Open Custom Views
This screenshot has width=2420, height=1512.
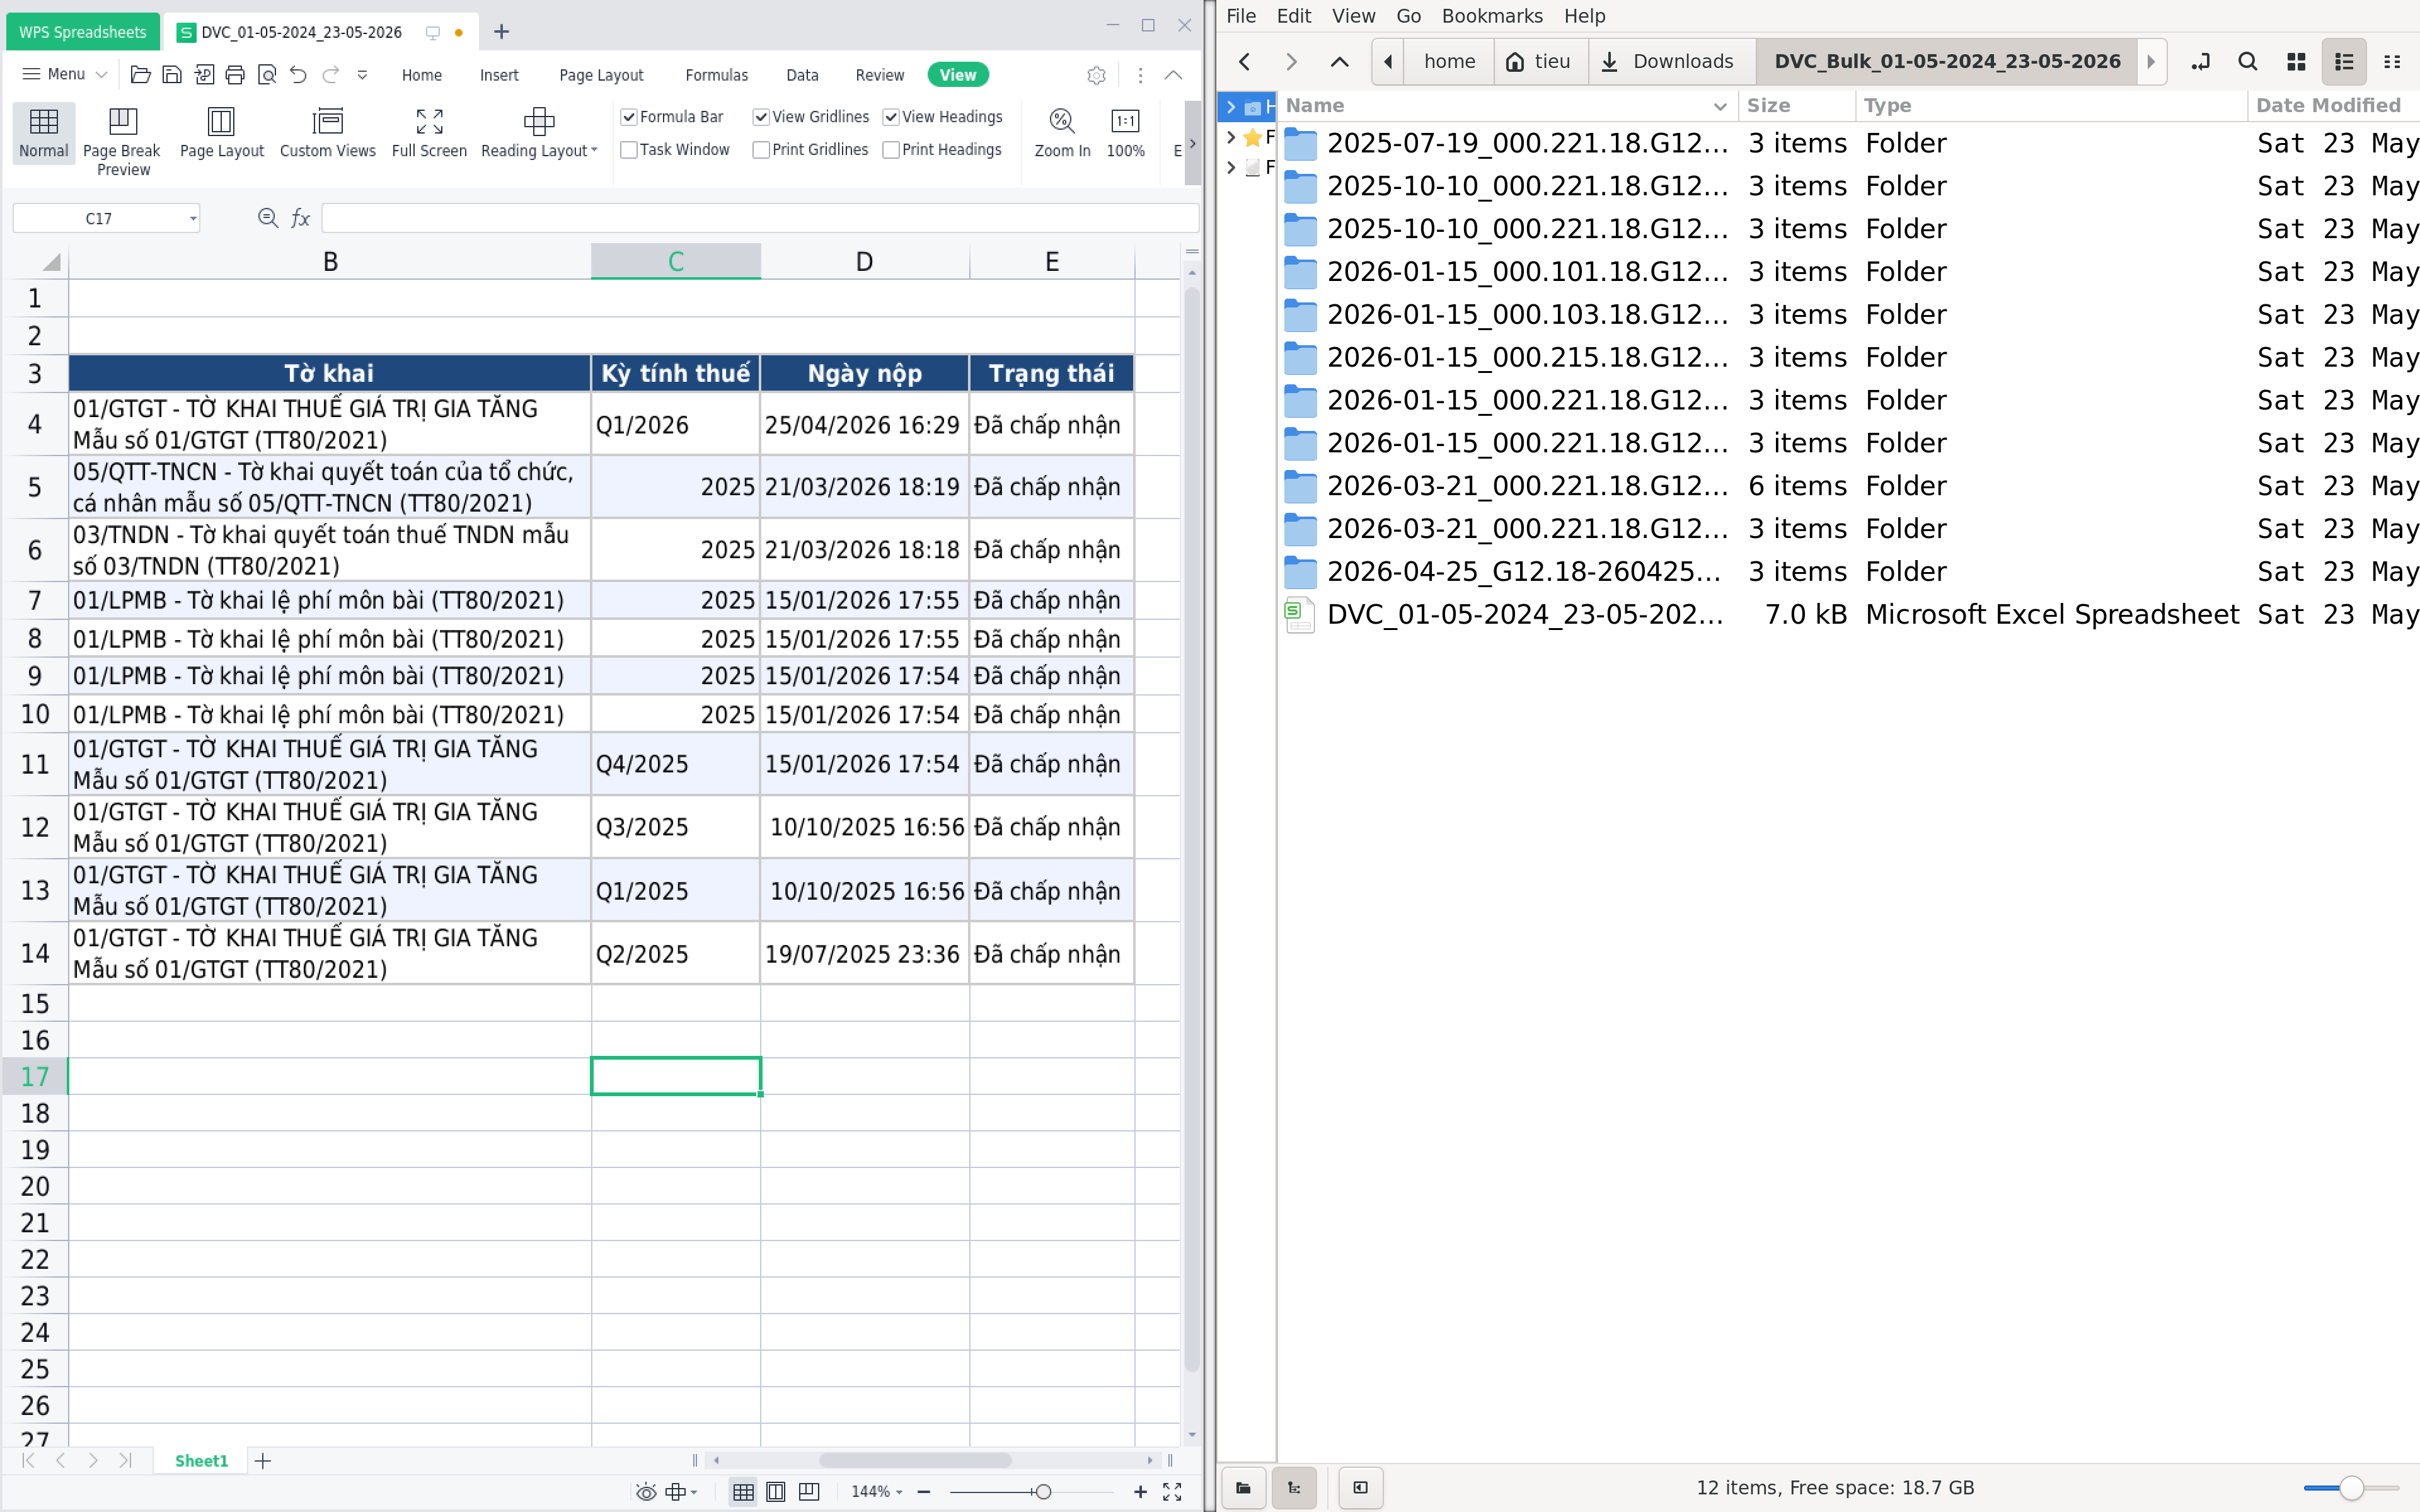tap(328, 133)
